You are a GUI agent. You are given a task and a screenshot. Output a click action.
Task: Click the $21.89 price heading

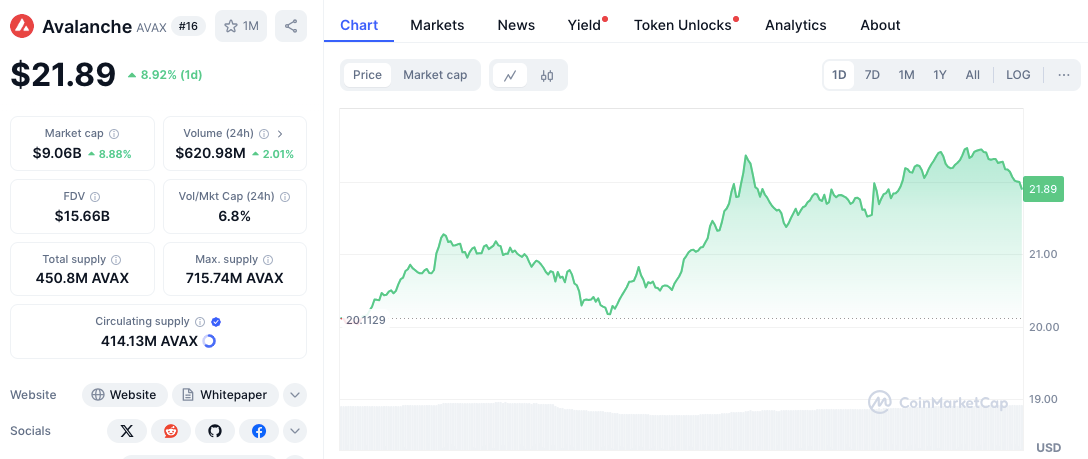63,75
